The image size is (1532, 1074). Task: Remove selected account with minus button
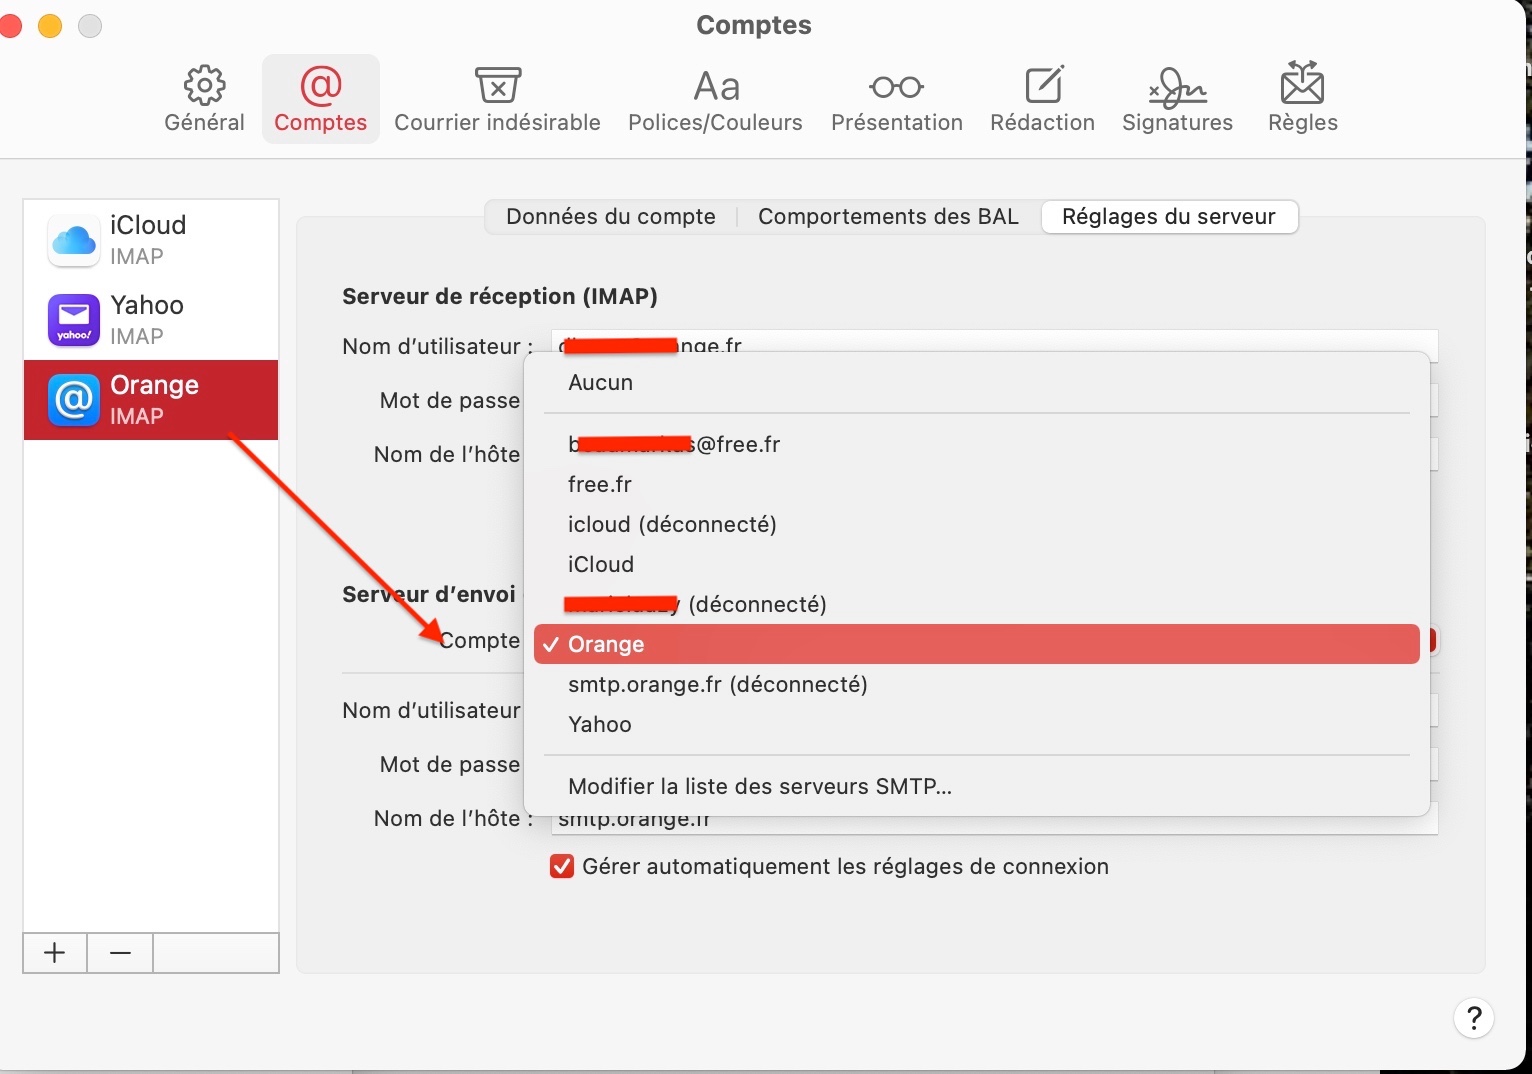point(120,953)
